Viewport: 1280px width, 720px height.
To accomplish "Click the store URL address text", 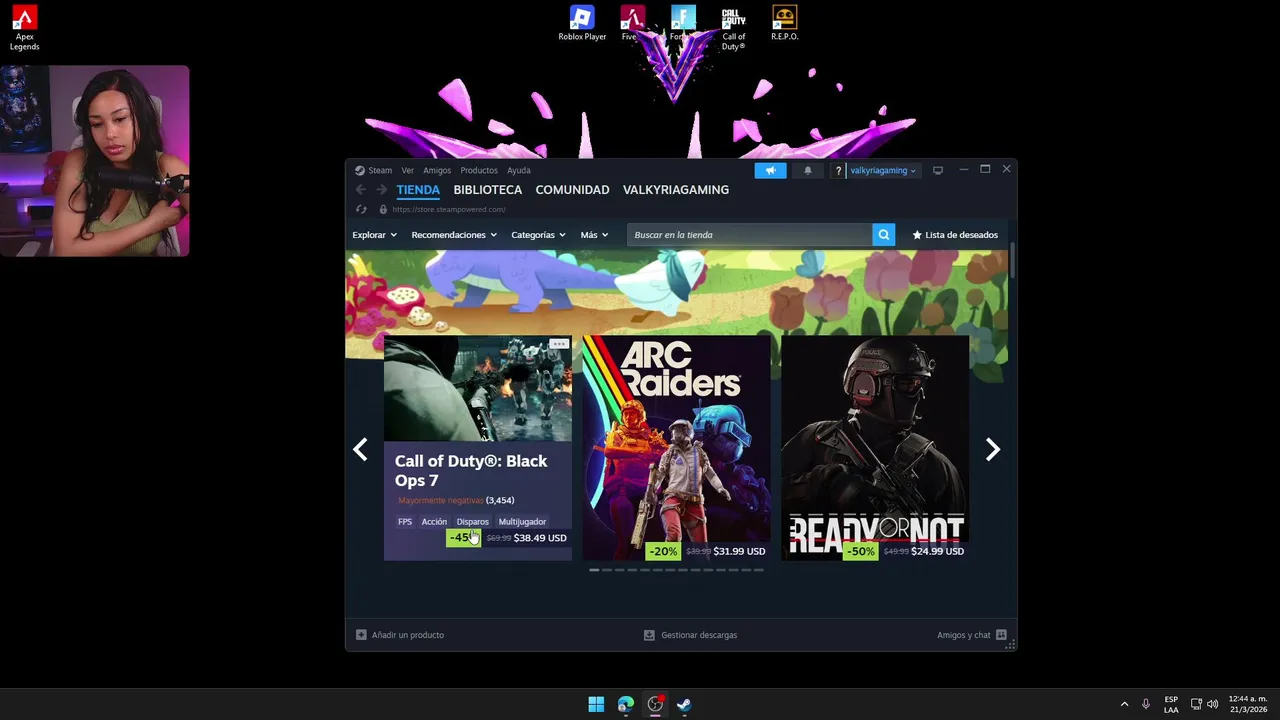I will pos(449,209).
